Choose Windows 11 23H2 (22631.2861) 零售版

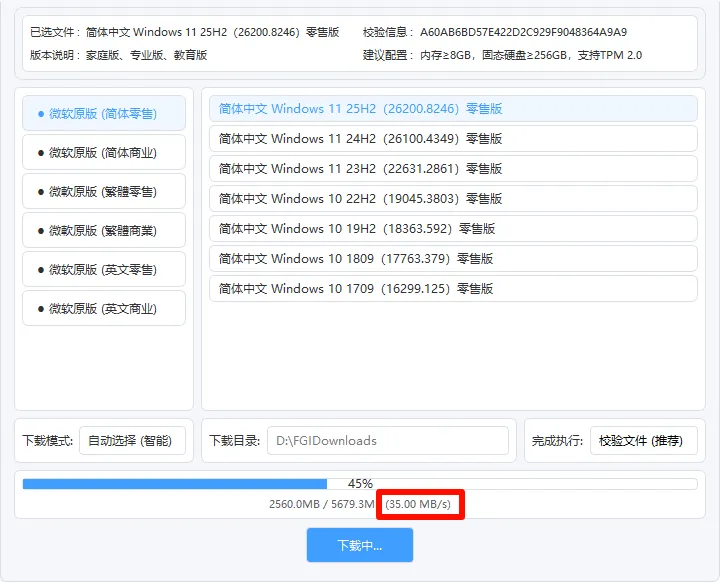click(x=453, y=169)
